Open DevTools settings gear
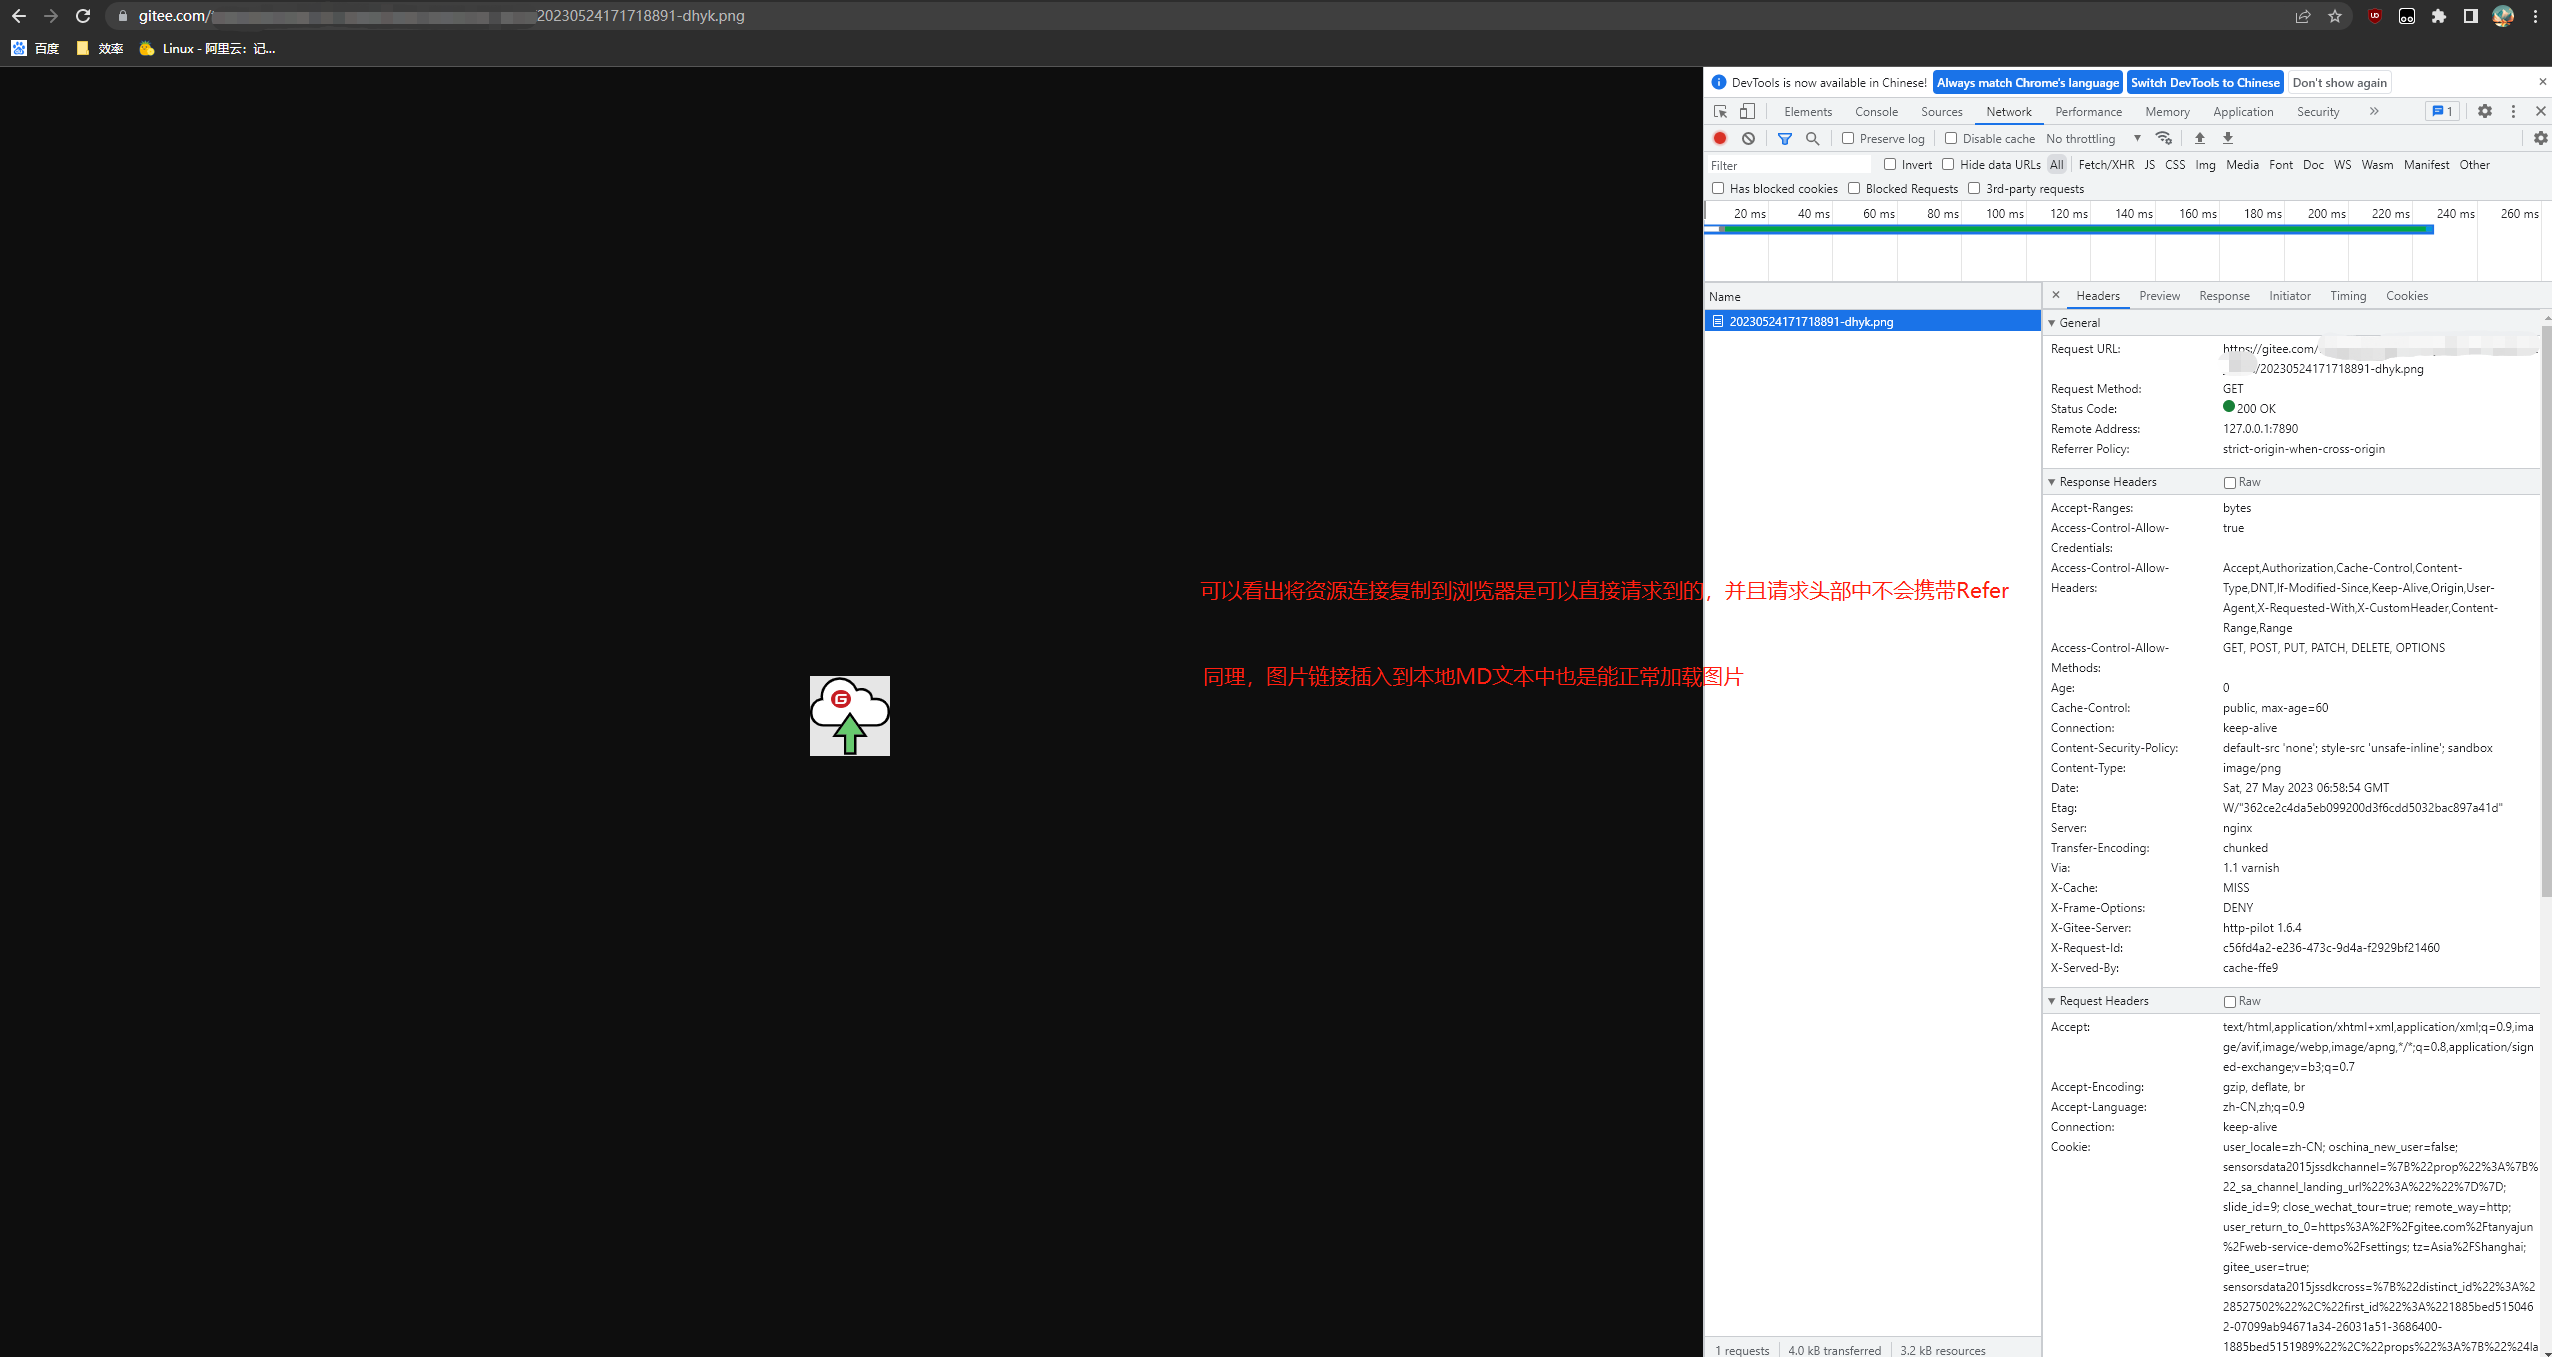The image size is (2552, 1357). pyautogui.click(x=2485, y=111)
